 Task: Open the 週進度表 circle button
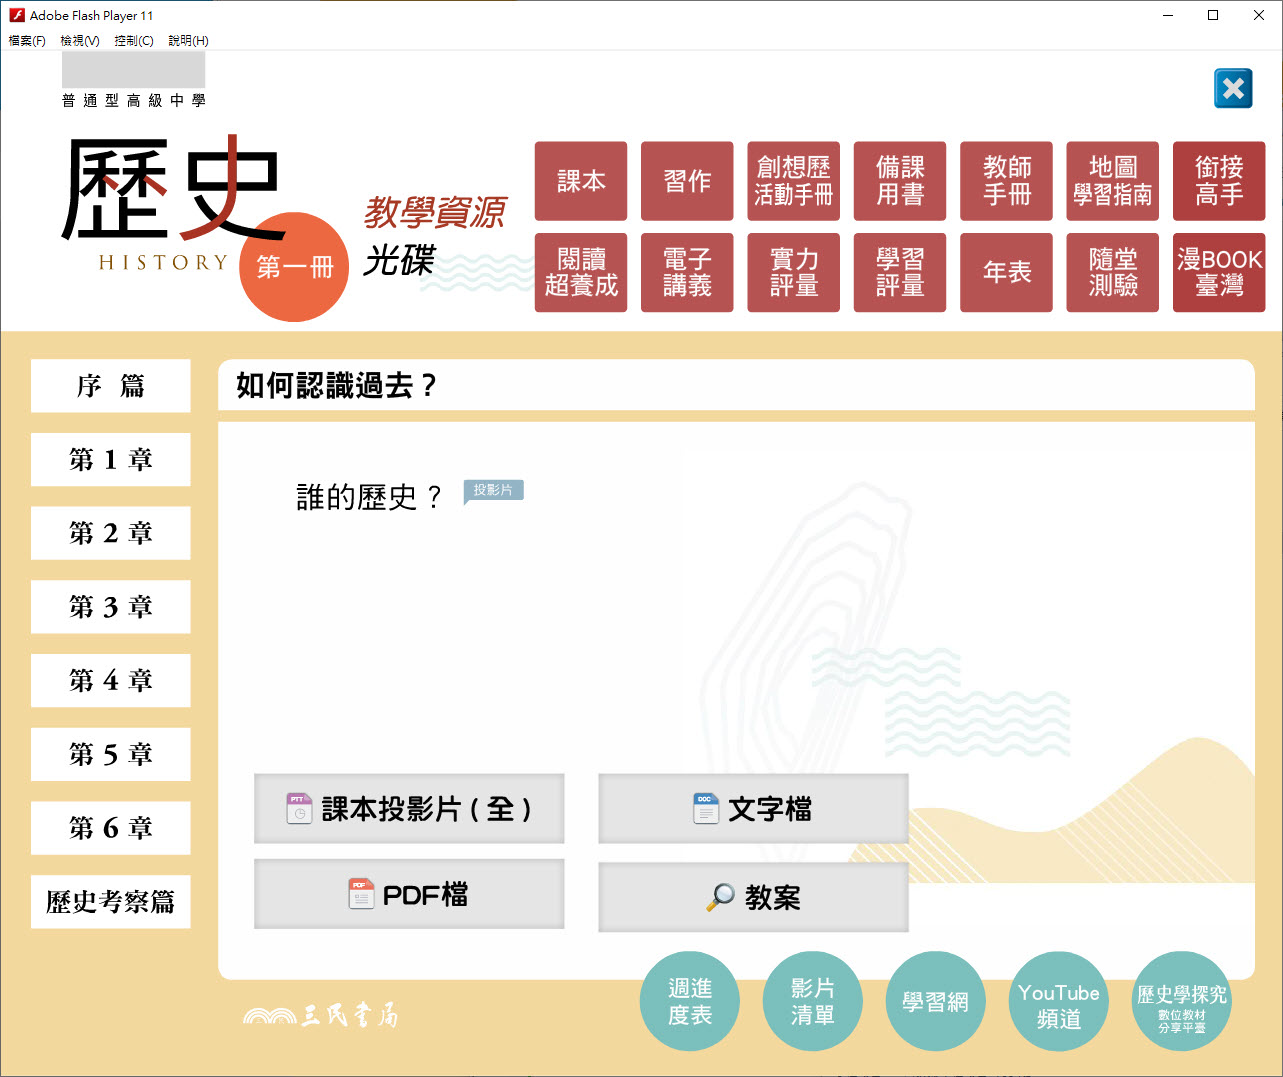pos(690,1002)
